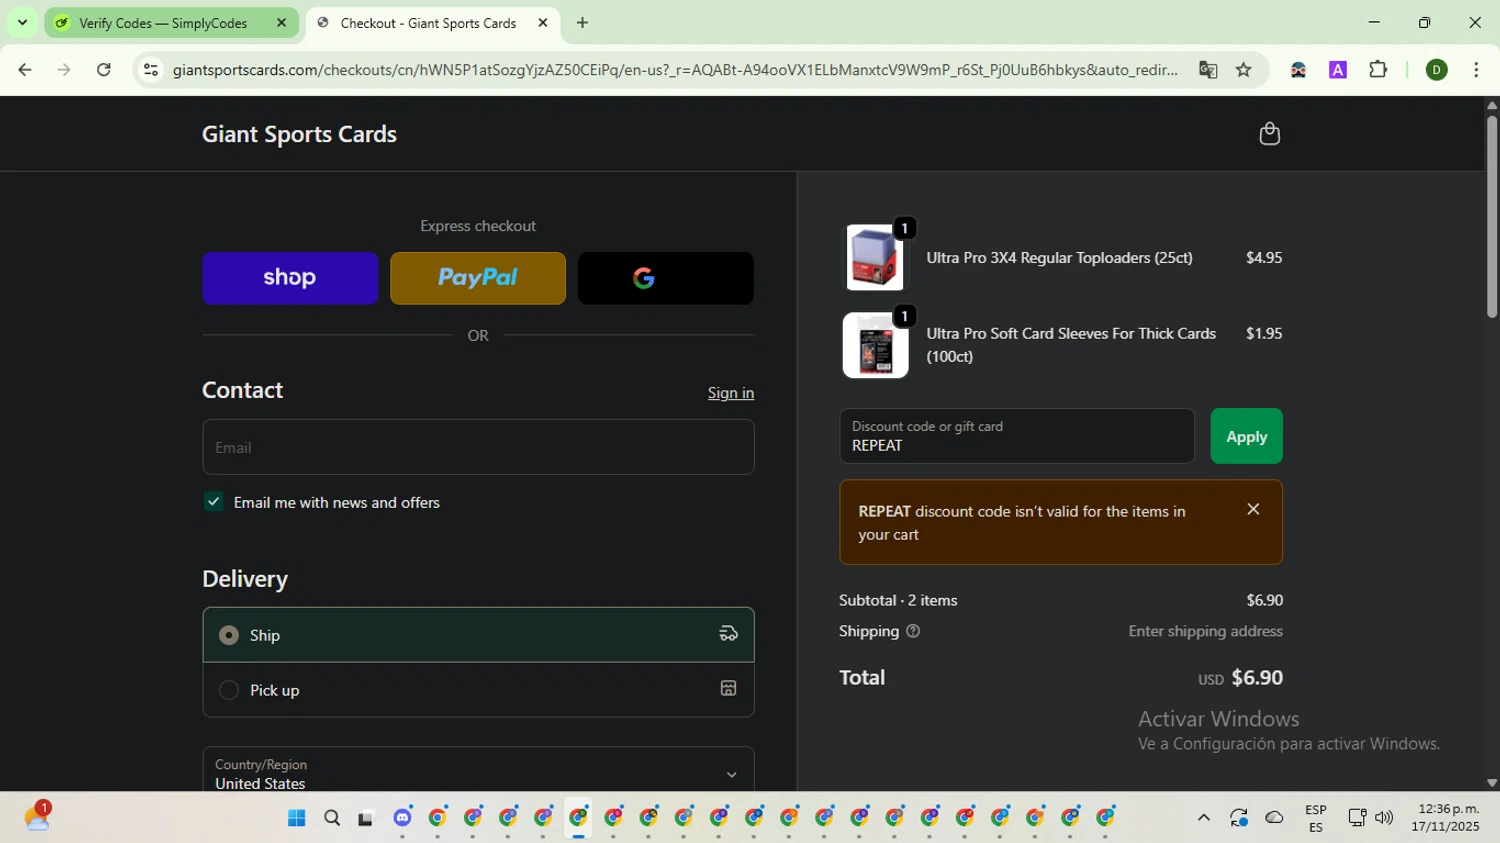Open the shopping bag cart icon
The height and width of the screenshot is (843, 1500).
tap(1269, 134)
